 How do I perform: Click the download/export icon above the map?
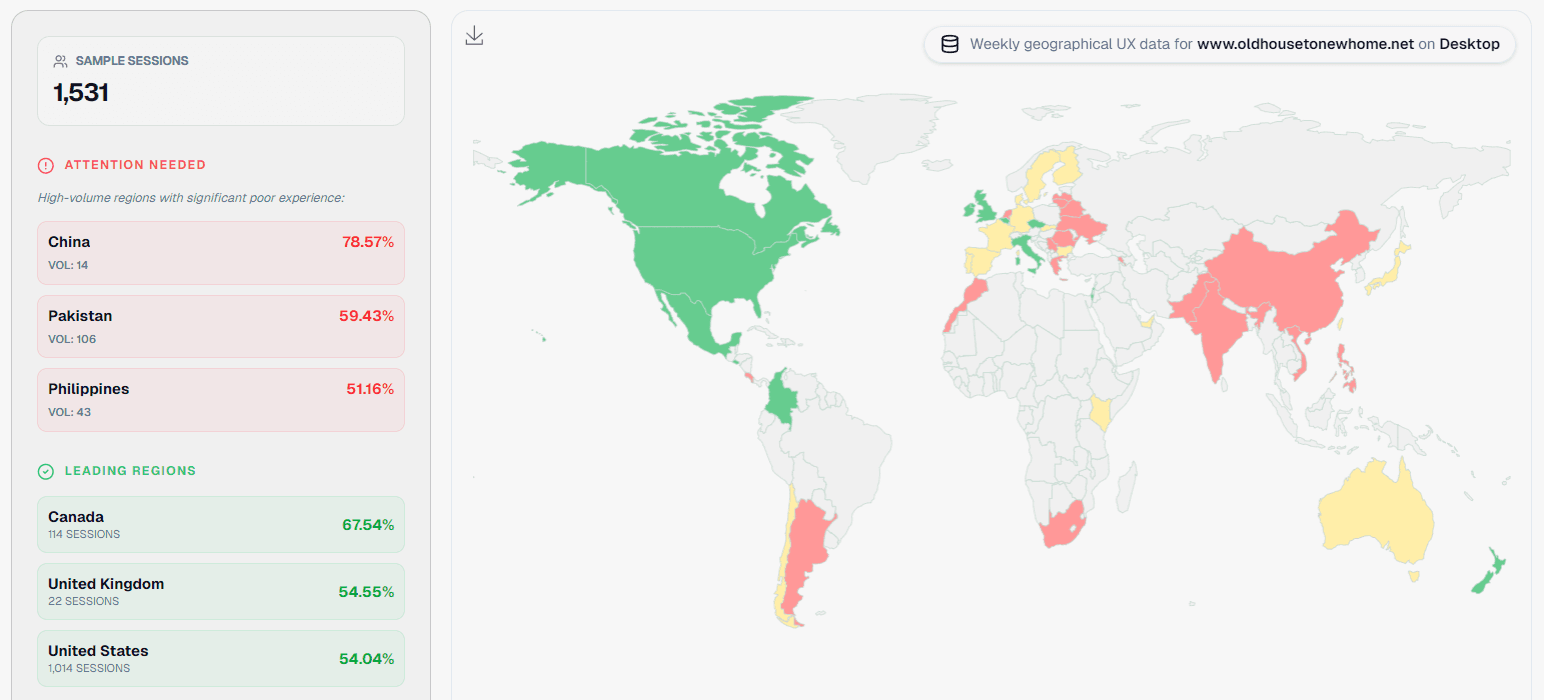pos(474,35)
